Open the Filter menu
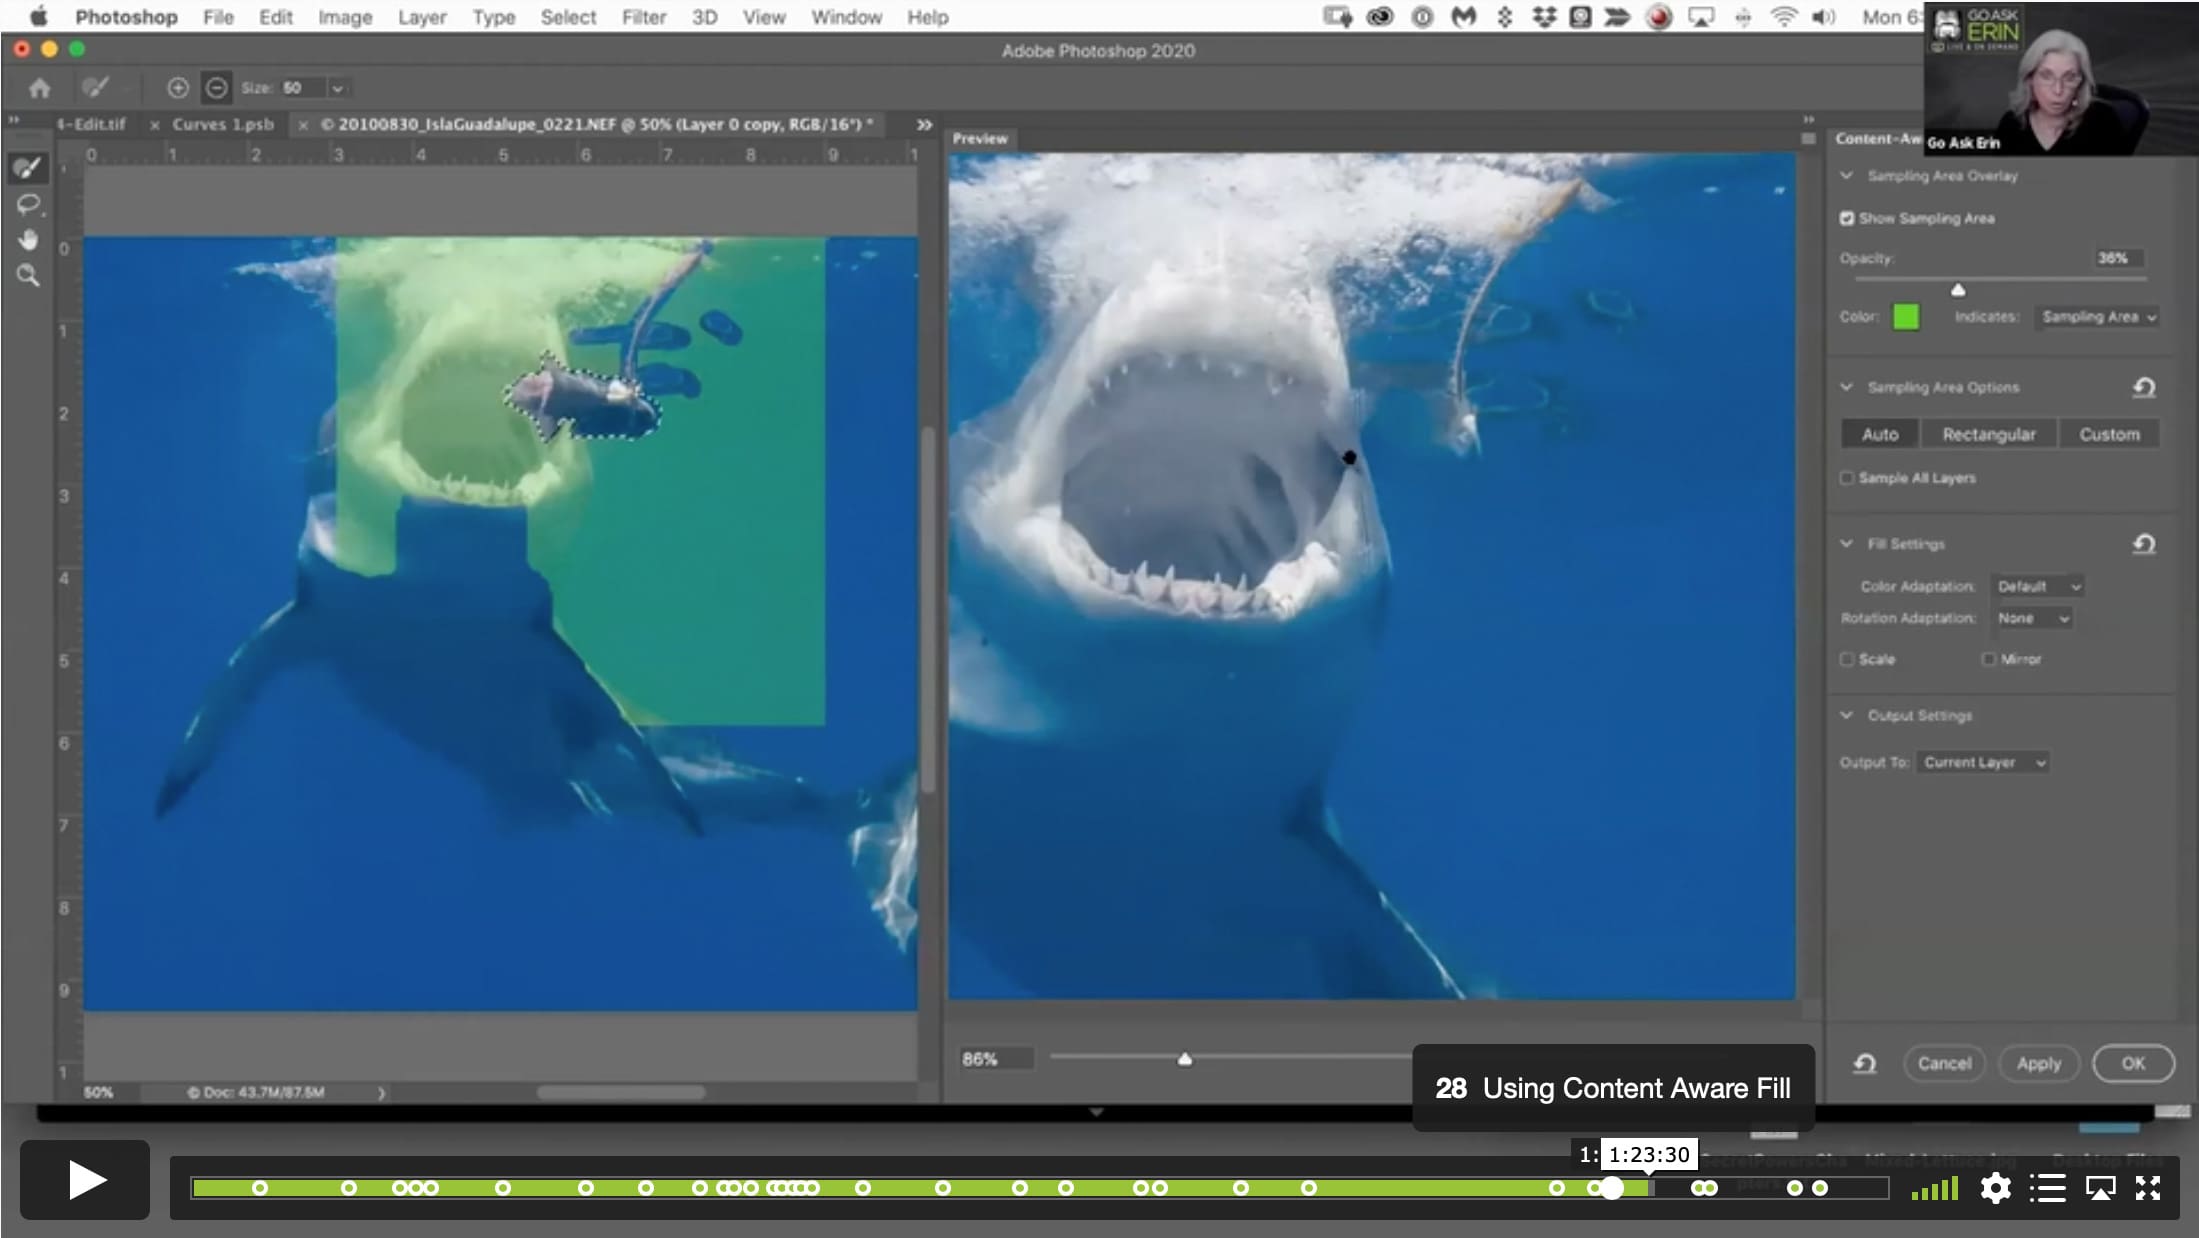This screenshot has width=2199, height=1238. pos(643,17)
